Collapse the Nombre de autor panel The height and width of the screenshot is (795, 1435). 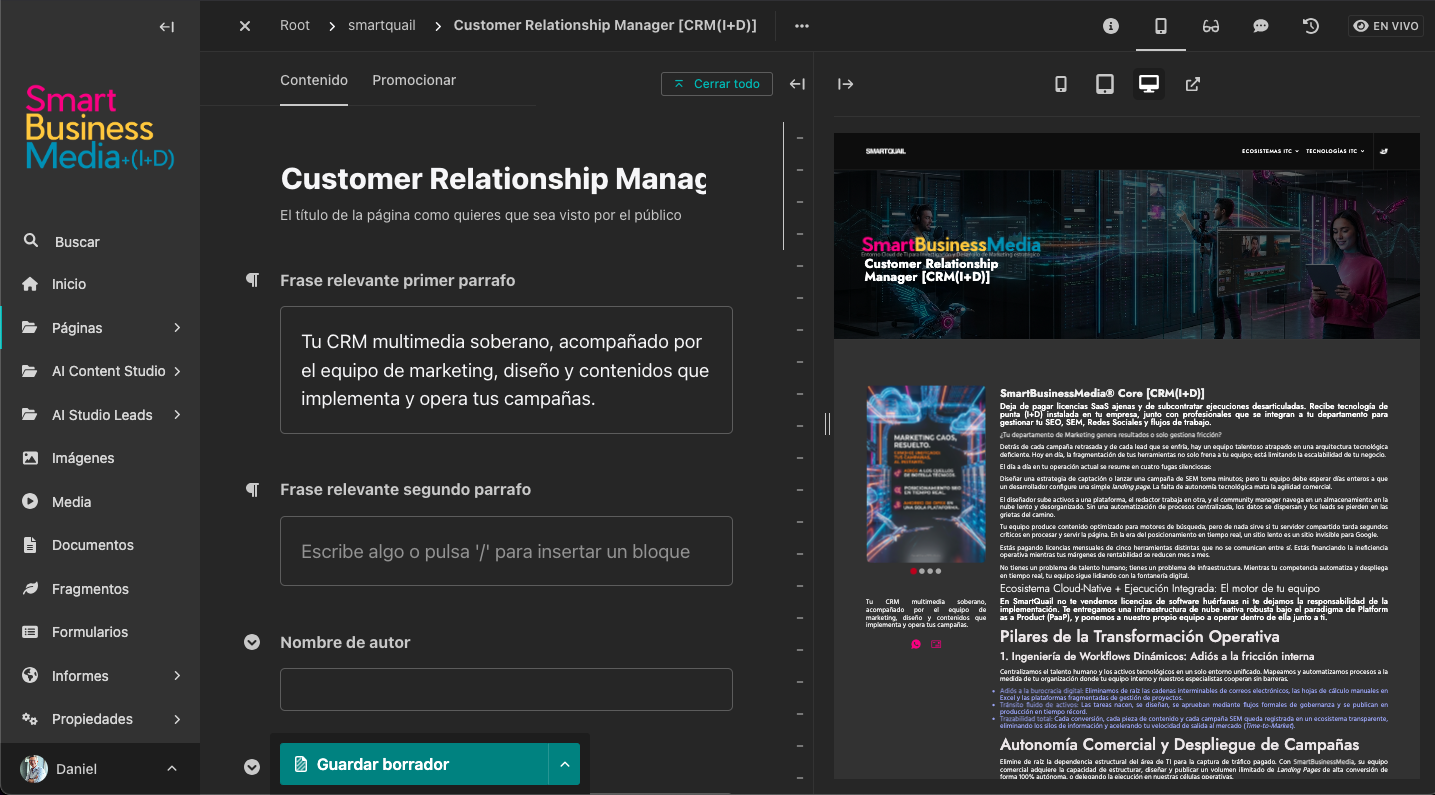click(x=252, y=642)
